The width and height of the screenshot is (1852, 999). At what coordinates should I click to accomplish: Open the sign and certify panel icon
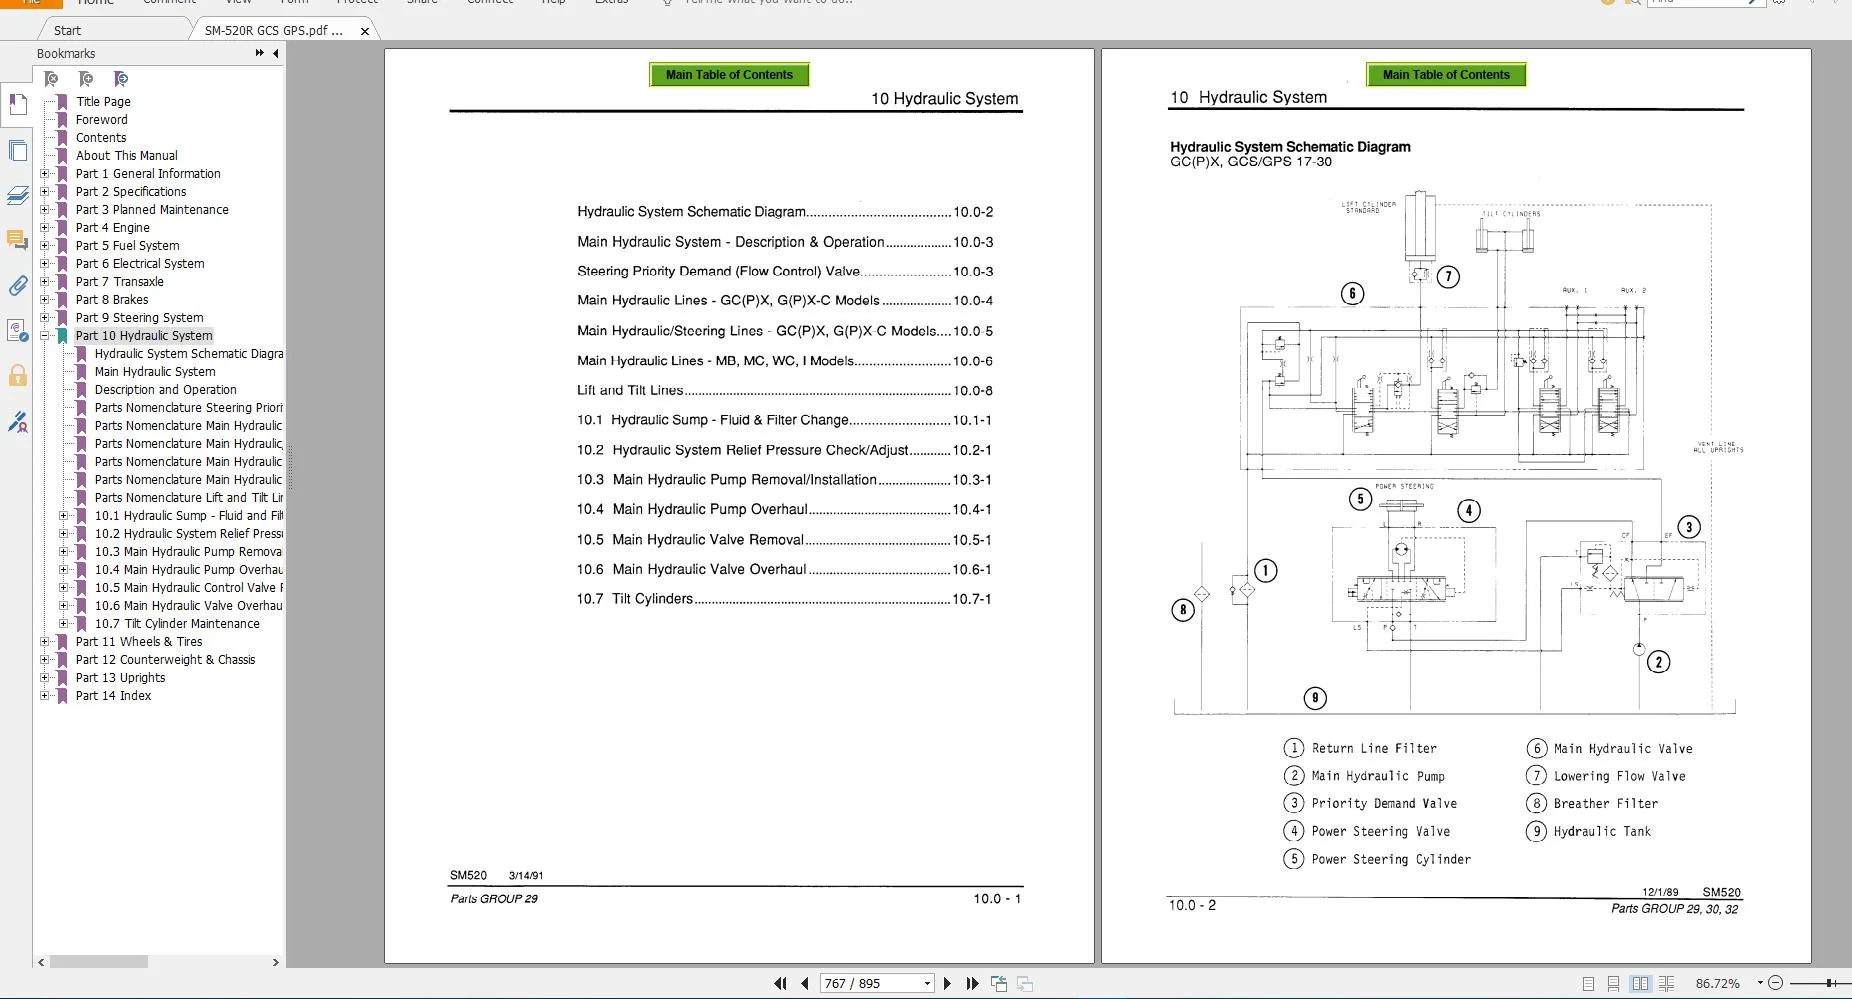coord(17,422)
